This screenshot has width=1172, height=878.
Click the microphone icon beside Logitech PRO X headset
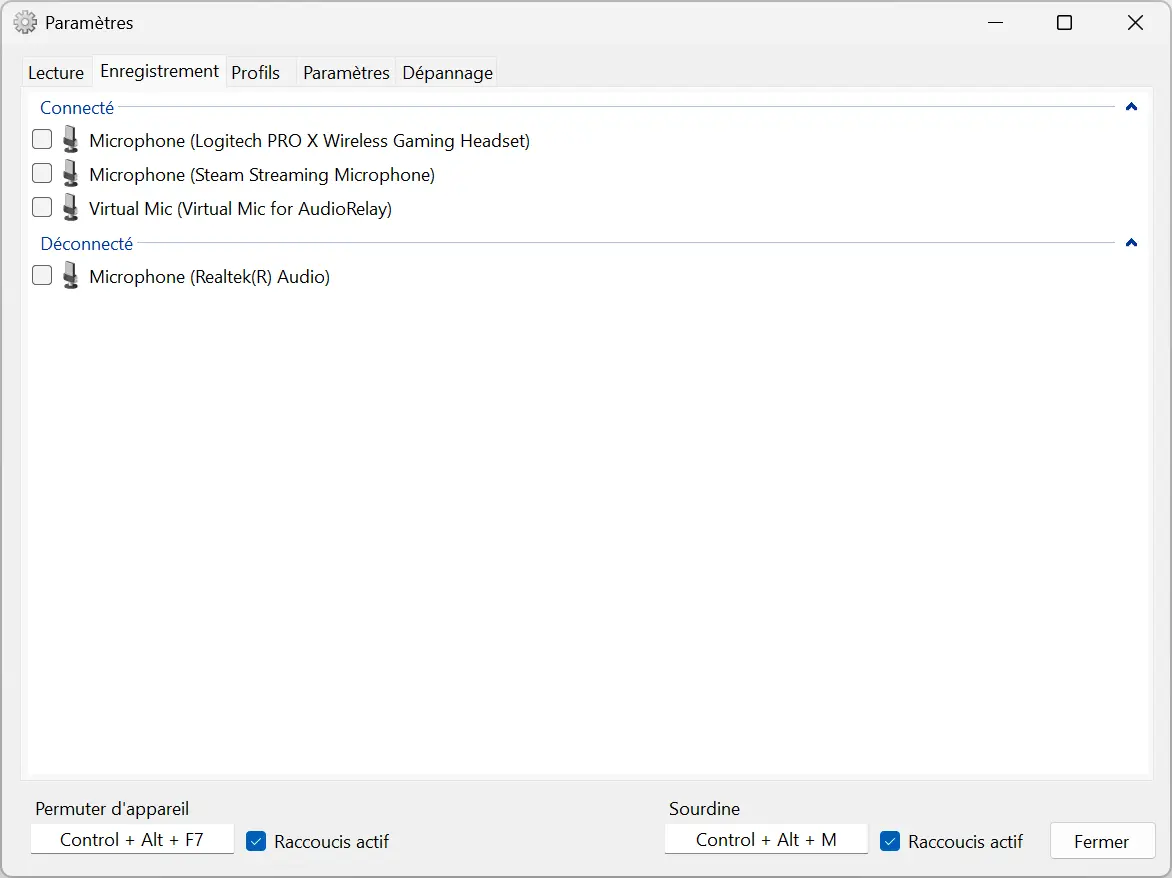coord(70,140)
